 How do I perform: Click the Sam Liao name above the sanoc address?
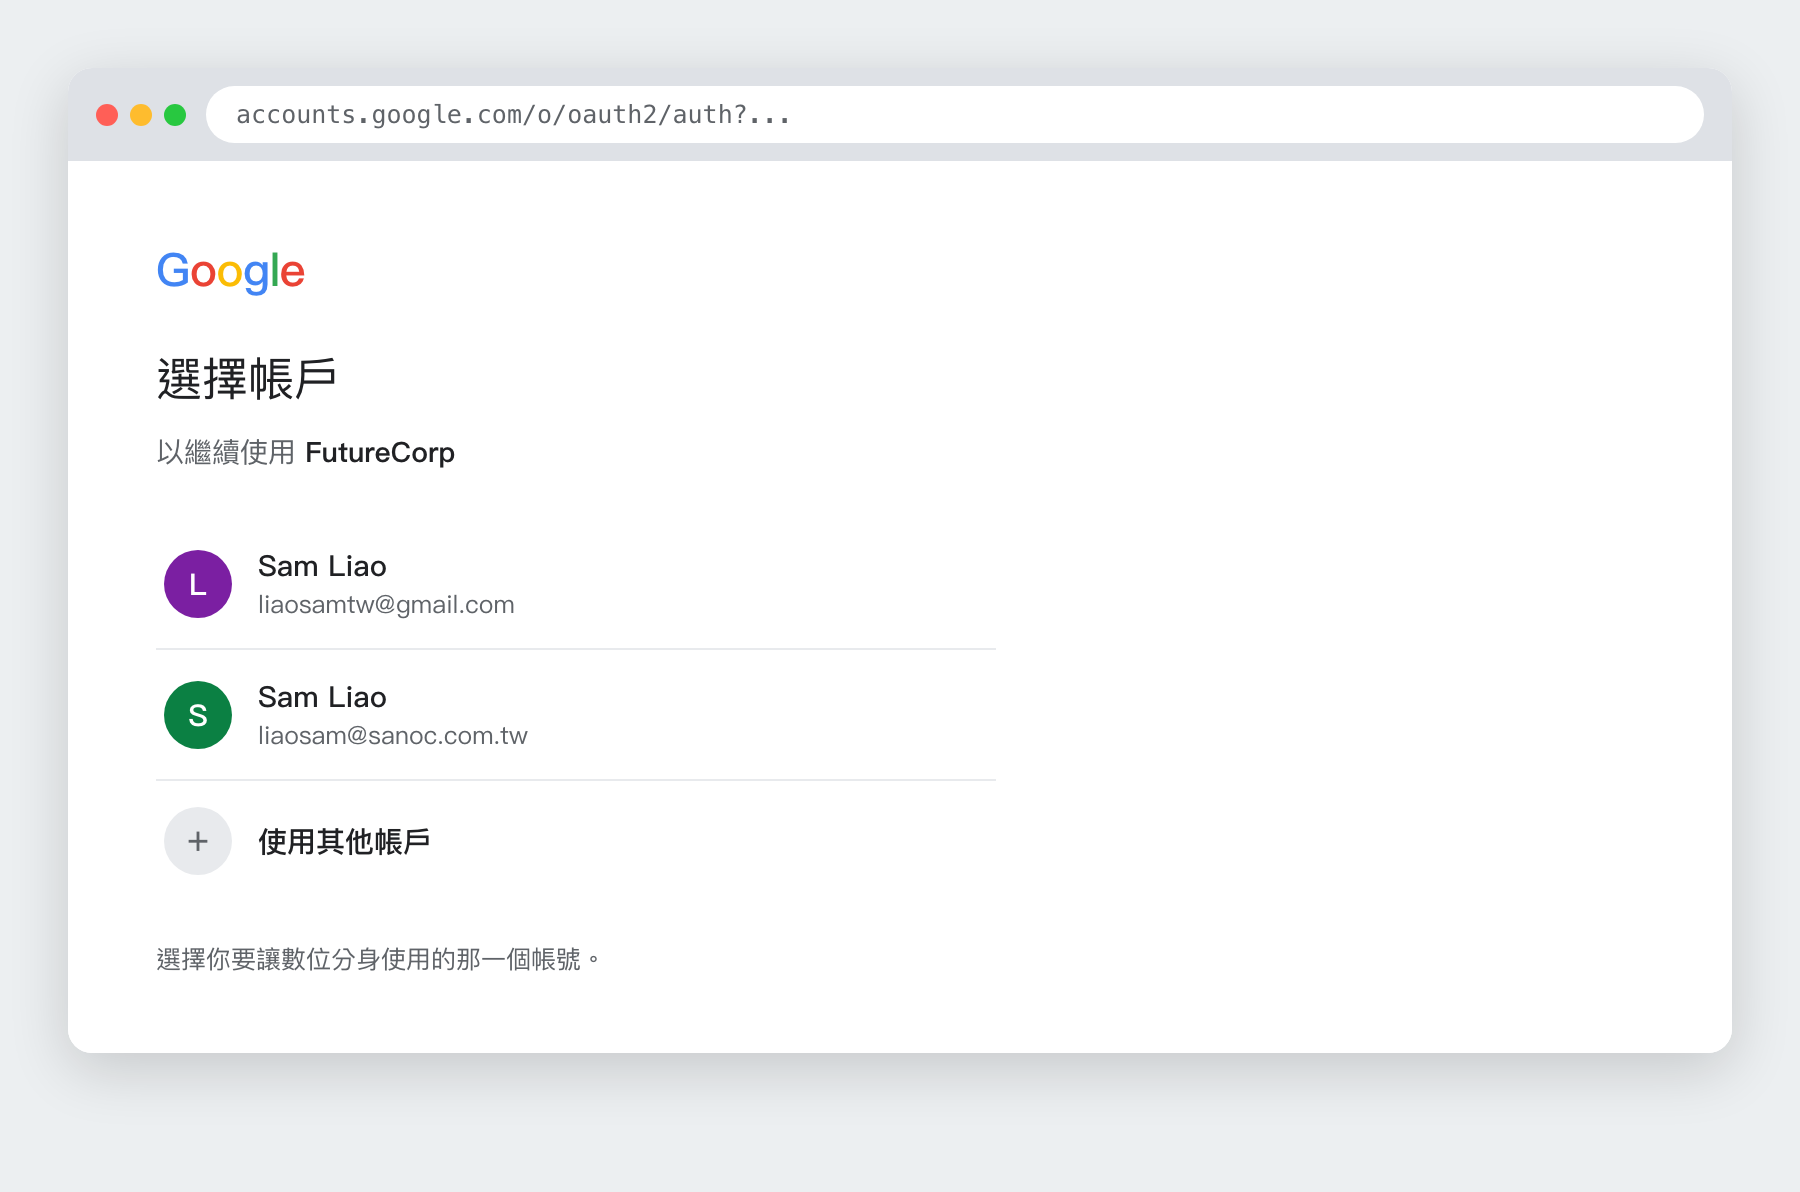tap(322, 697)
